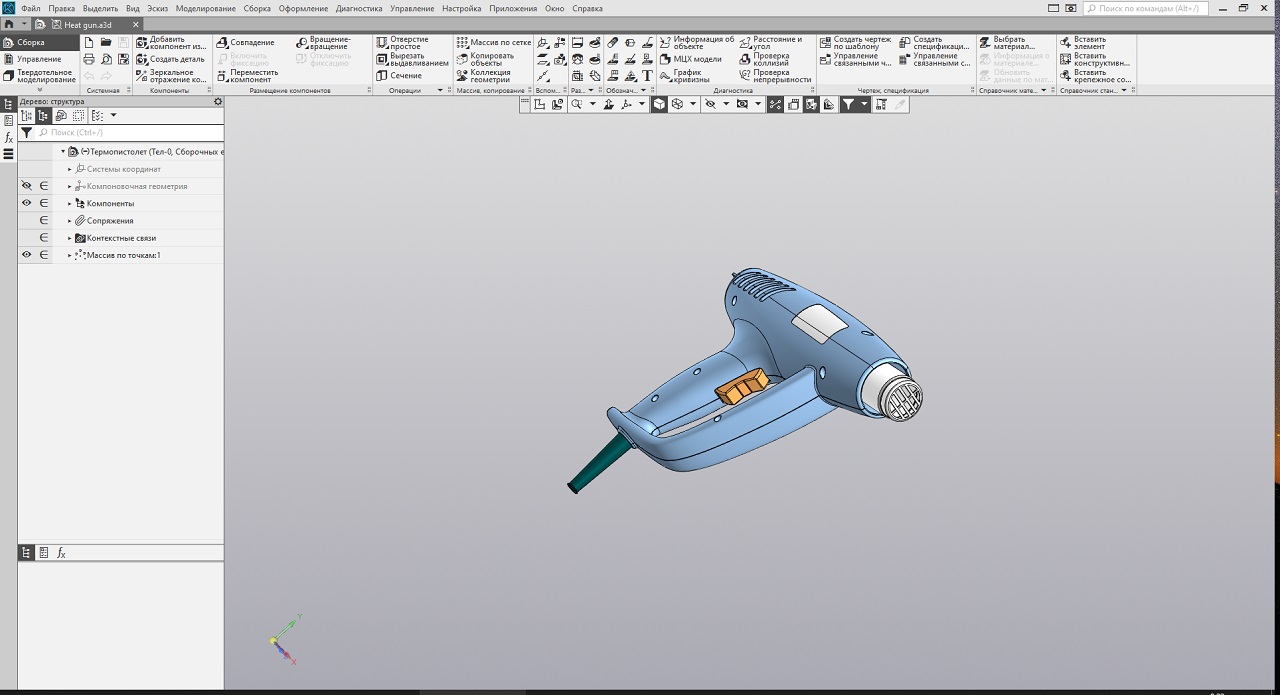This screenshot has height=695, width=1280.
Task: Expand the 'Контекстные связи' tree node
Action: [70, 238]
